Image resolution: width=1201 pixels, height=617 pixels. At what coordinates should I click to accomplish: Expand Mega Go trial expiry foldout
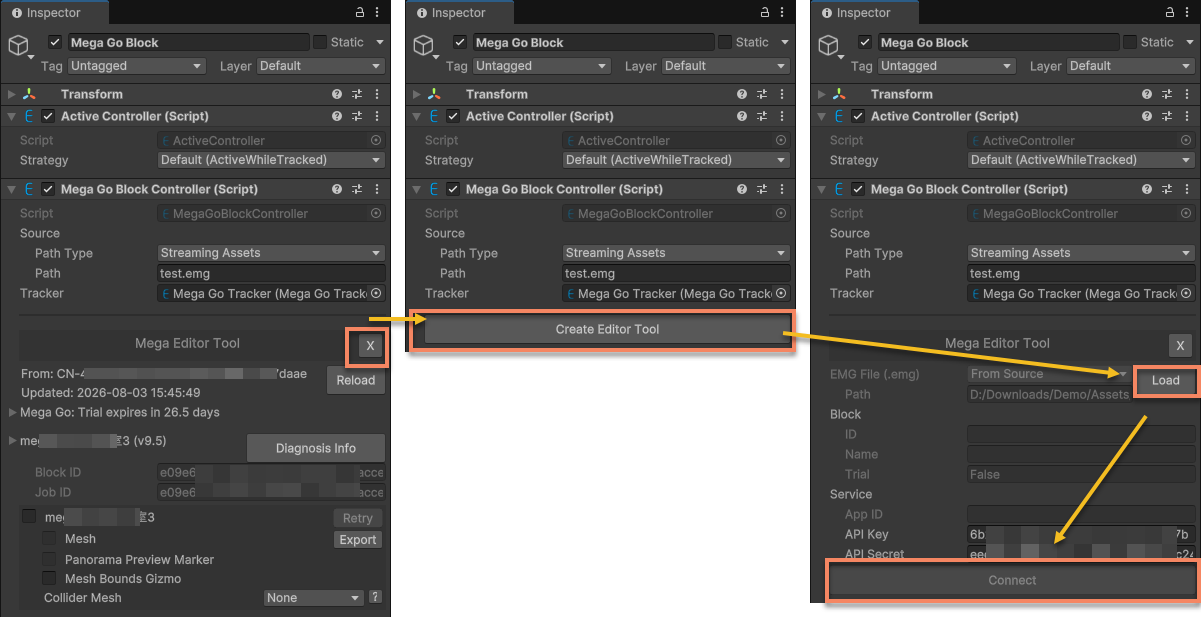tap(13, 412)
